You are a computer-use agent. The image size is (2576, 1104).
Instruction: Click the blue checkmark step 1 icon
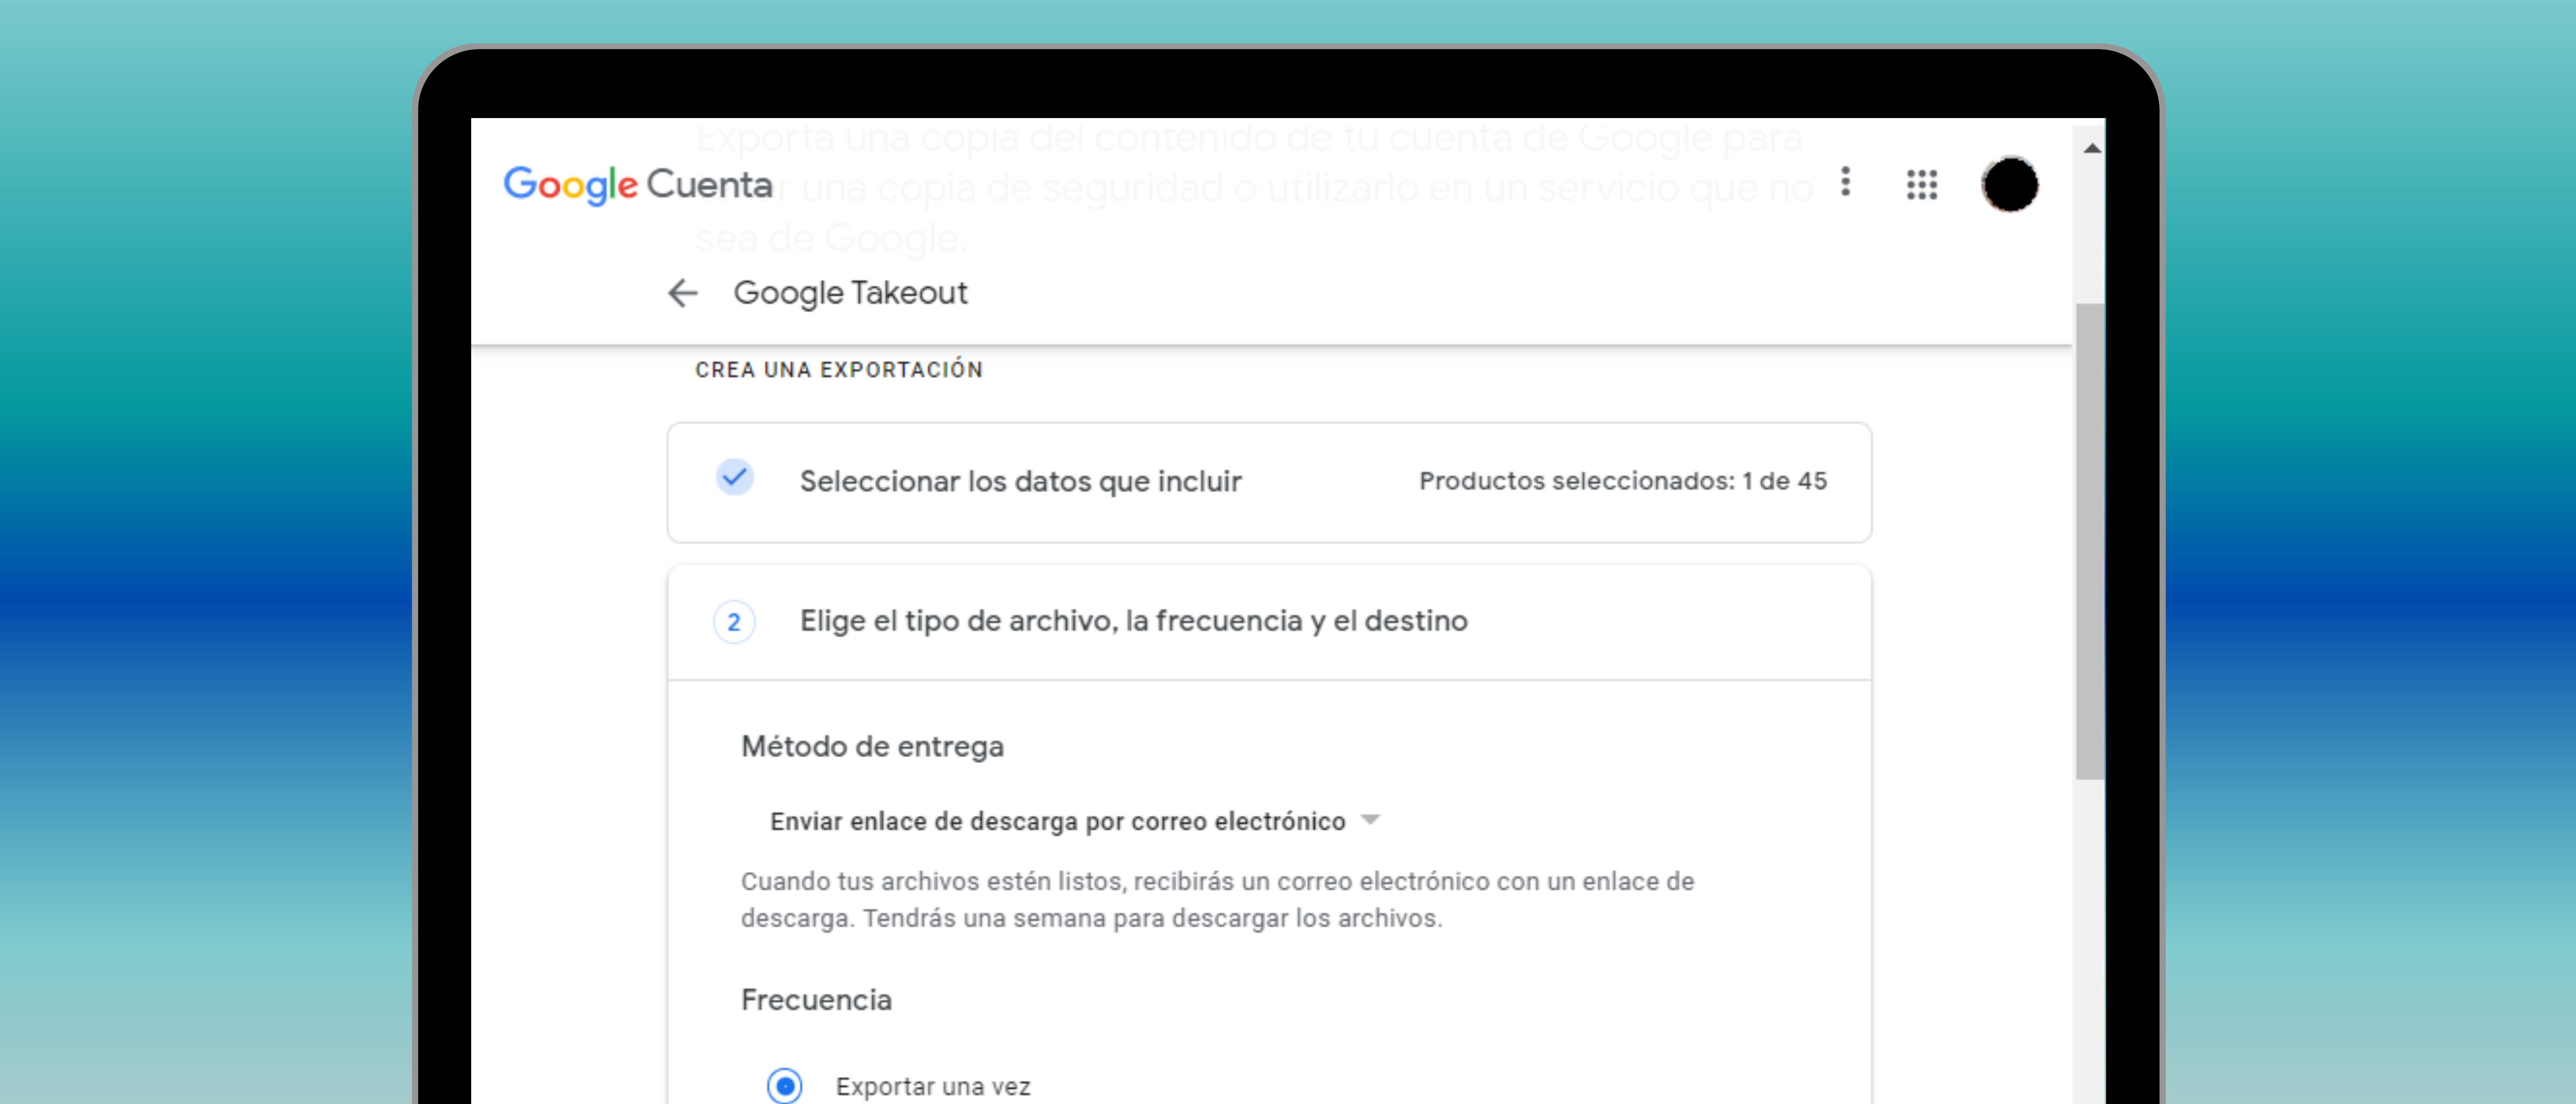734,480
